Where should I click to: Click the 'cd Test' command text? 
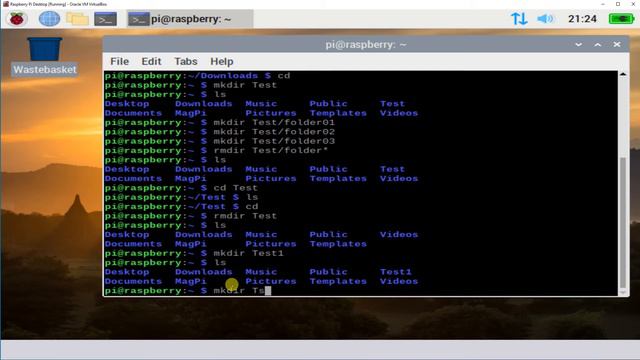236,188
